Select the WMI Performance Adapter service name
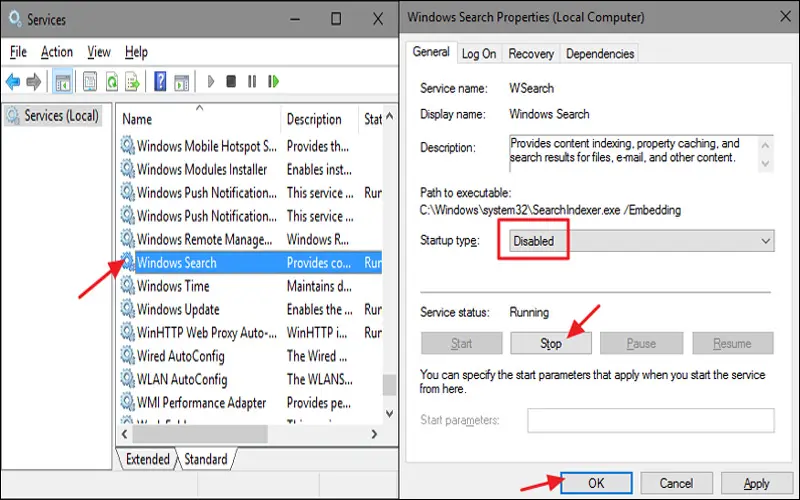The width and height of the screenshot is (800, 500). tap(202, 403)
